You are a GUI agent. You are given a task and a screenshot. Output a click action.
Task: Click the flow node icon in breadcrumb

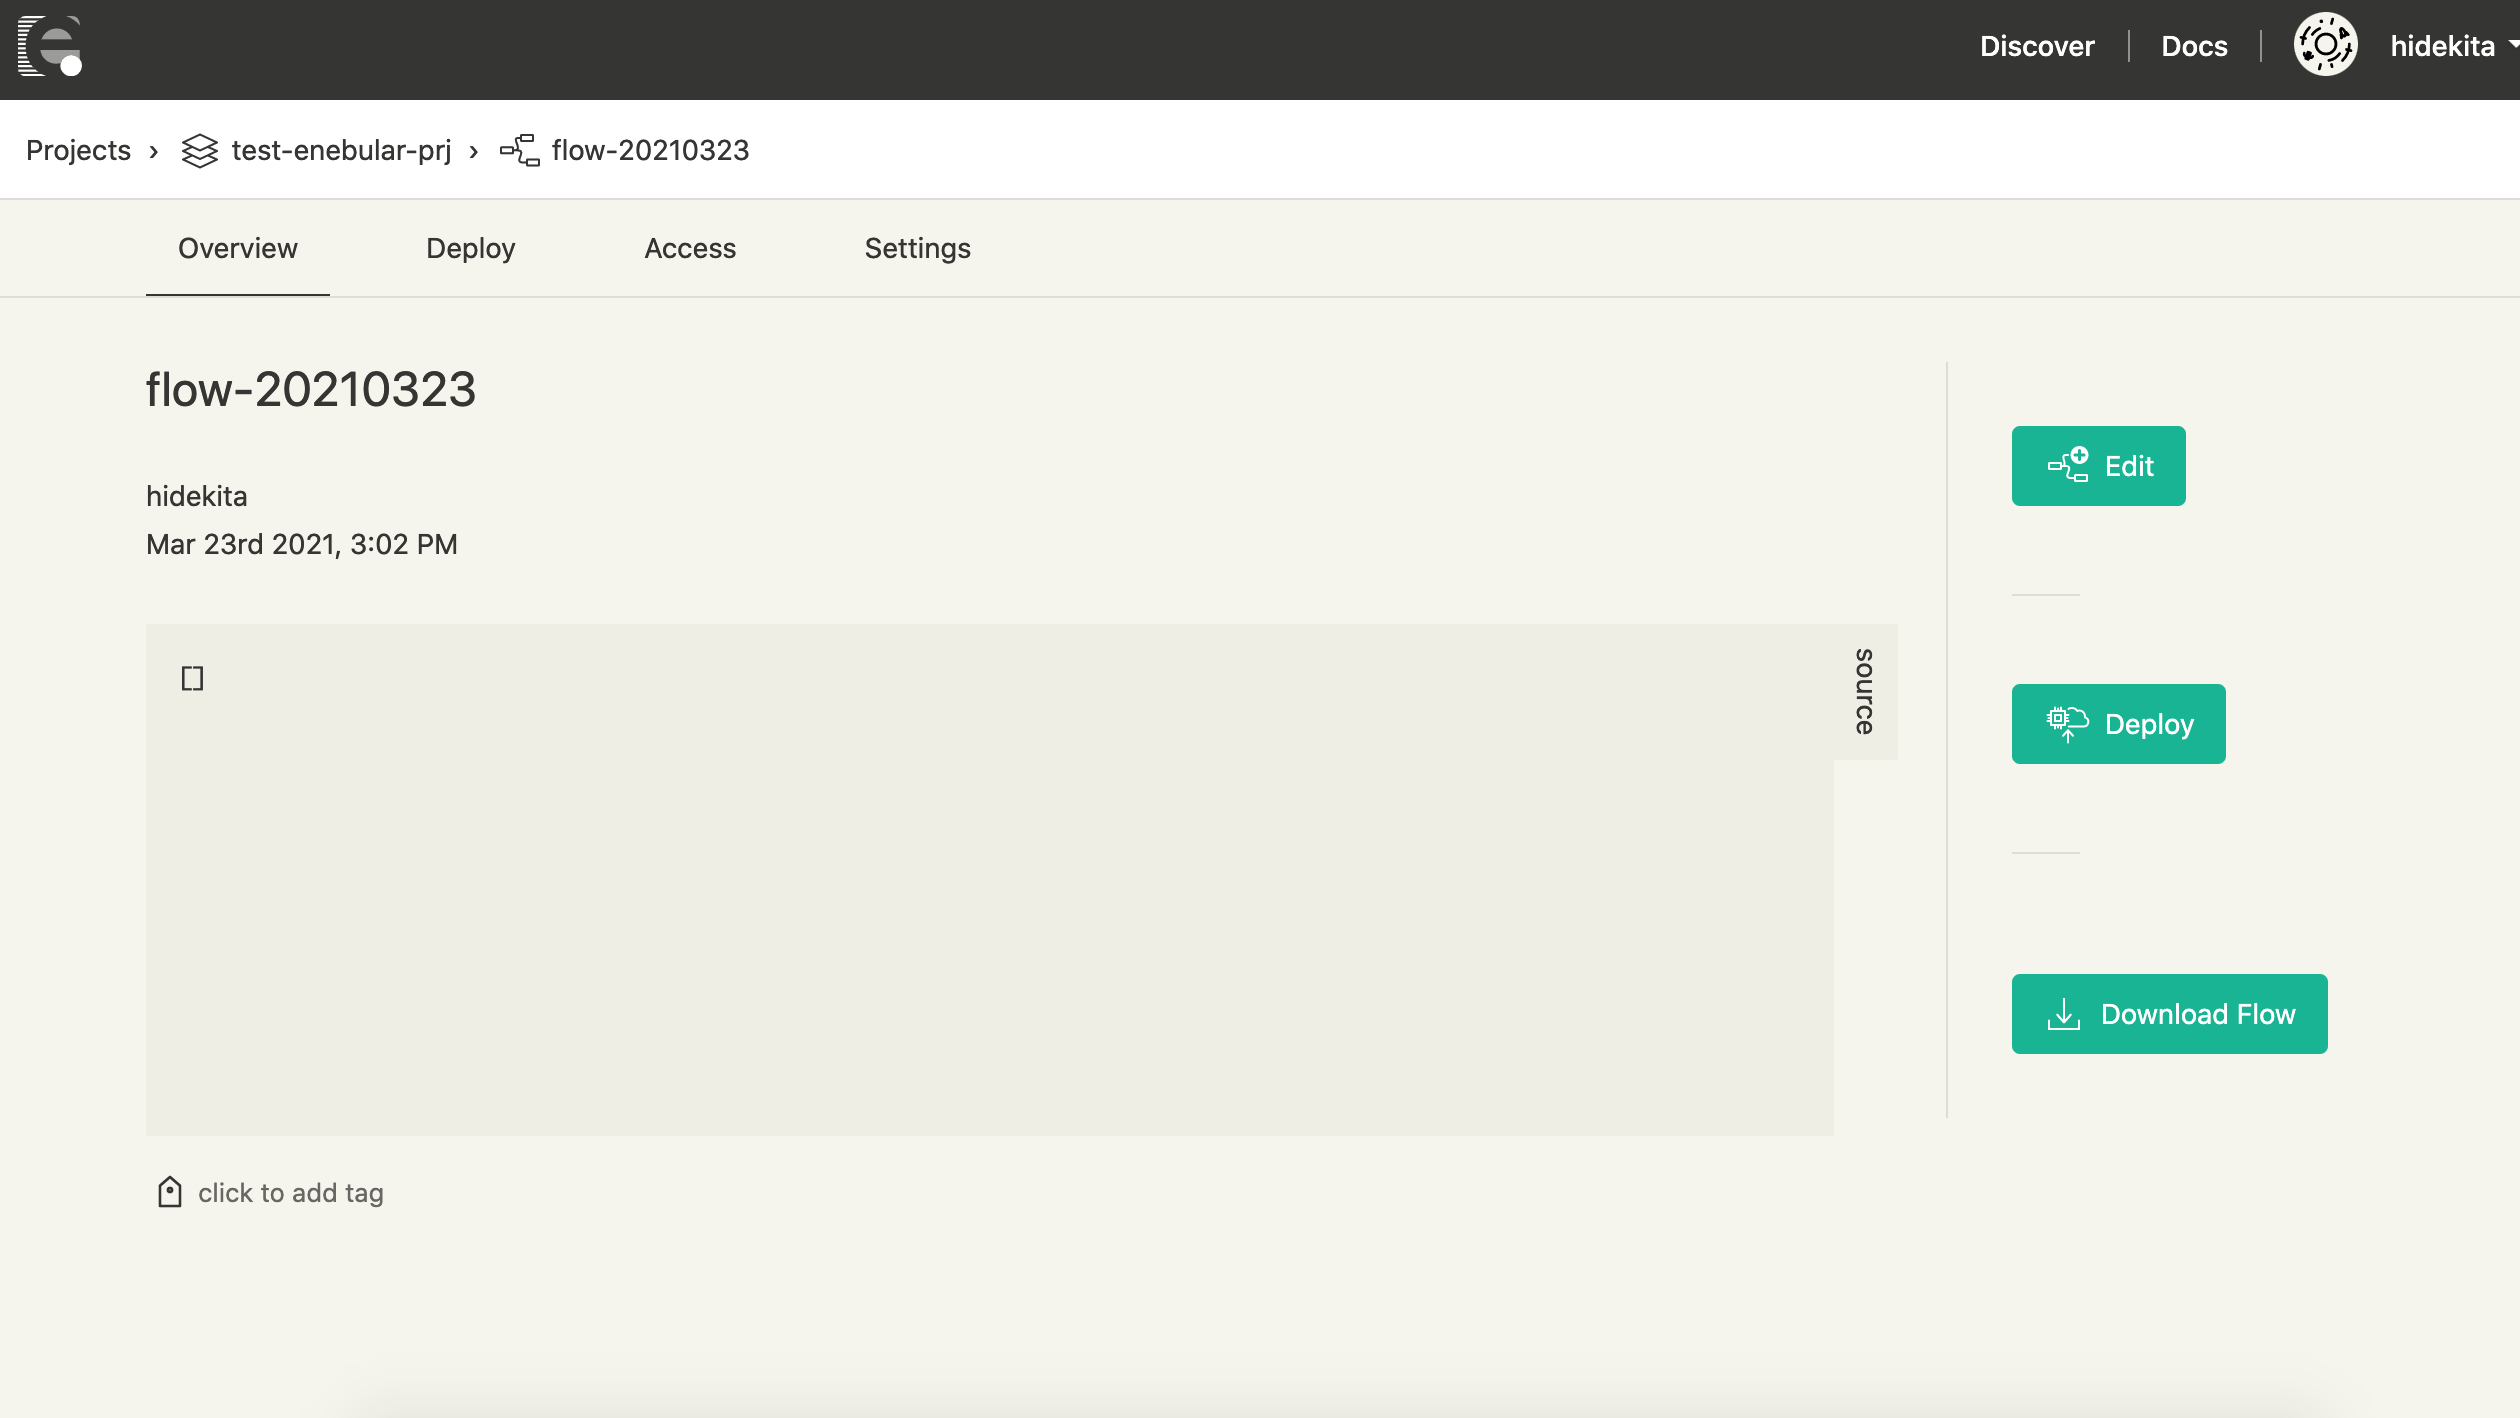point(518,151)
